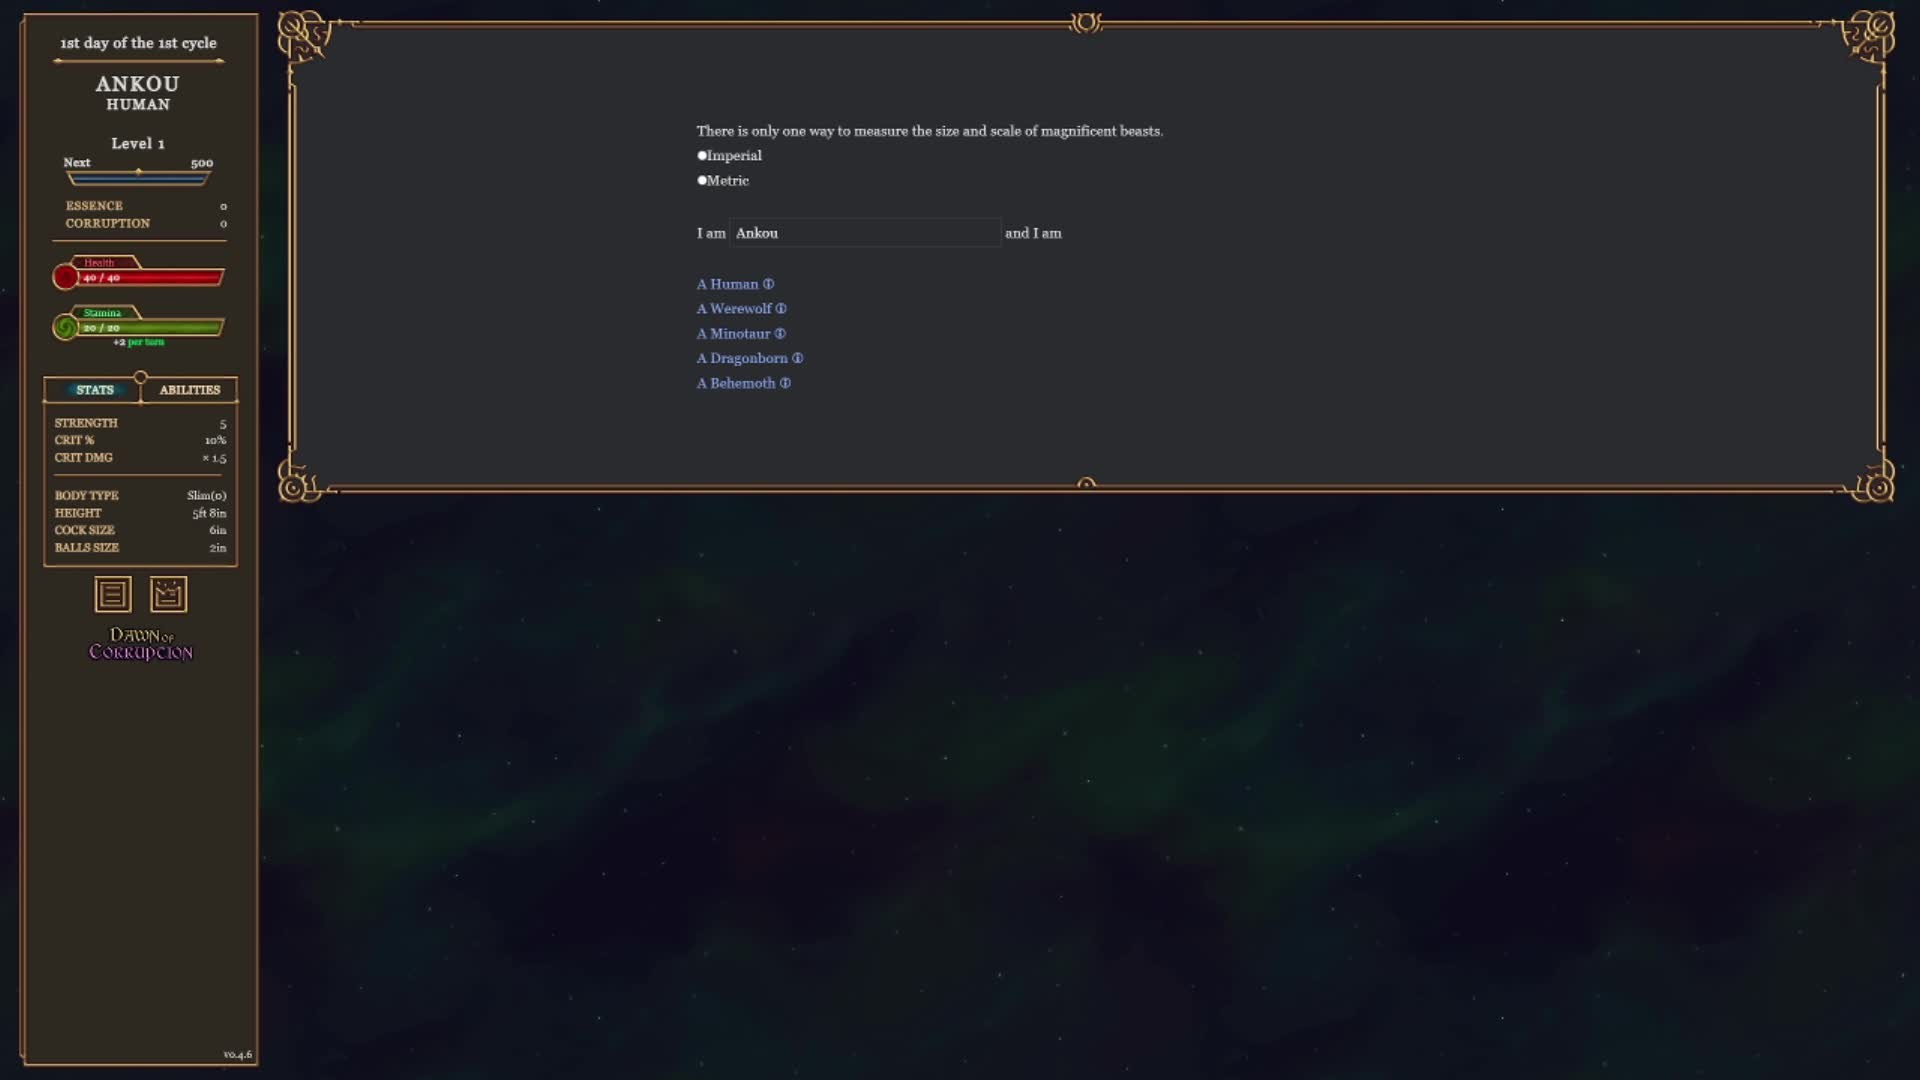This screenshot has width=1920, height=1080.
Task: Click the Dawn of Corruption logo
Action: coord(141,644)
